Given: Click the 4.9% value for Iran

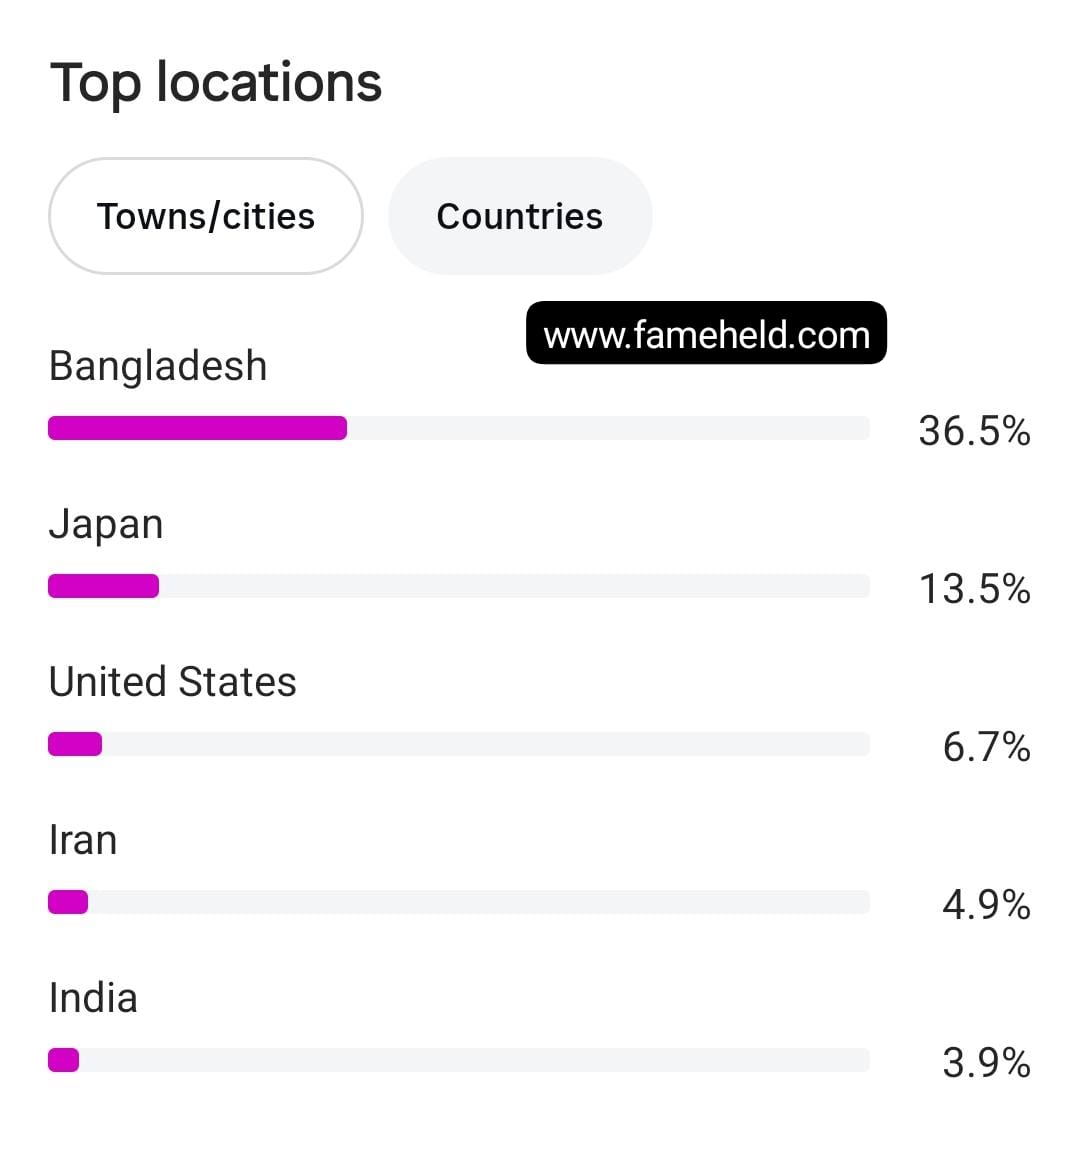Looking at the screenshot, I should (x=986, y=905).
